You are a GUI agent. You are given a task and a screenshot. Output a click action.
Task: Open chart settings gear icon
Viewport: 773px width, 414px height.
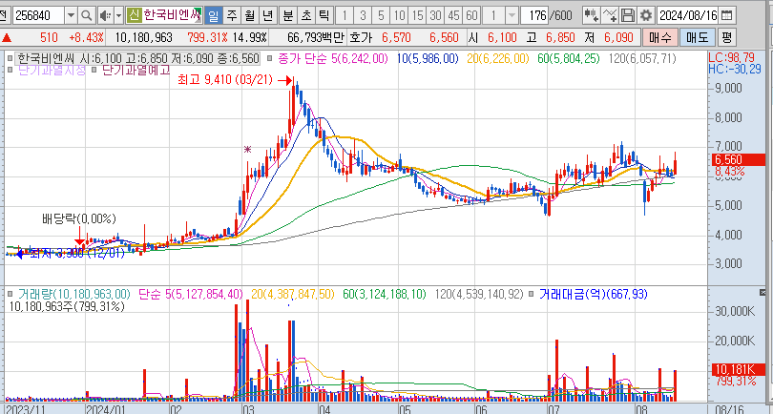[645, 16]
